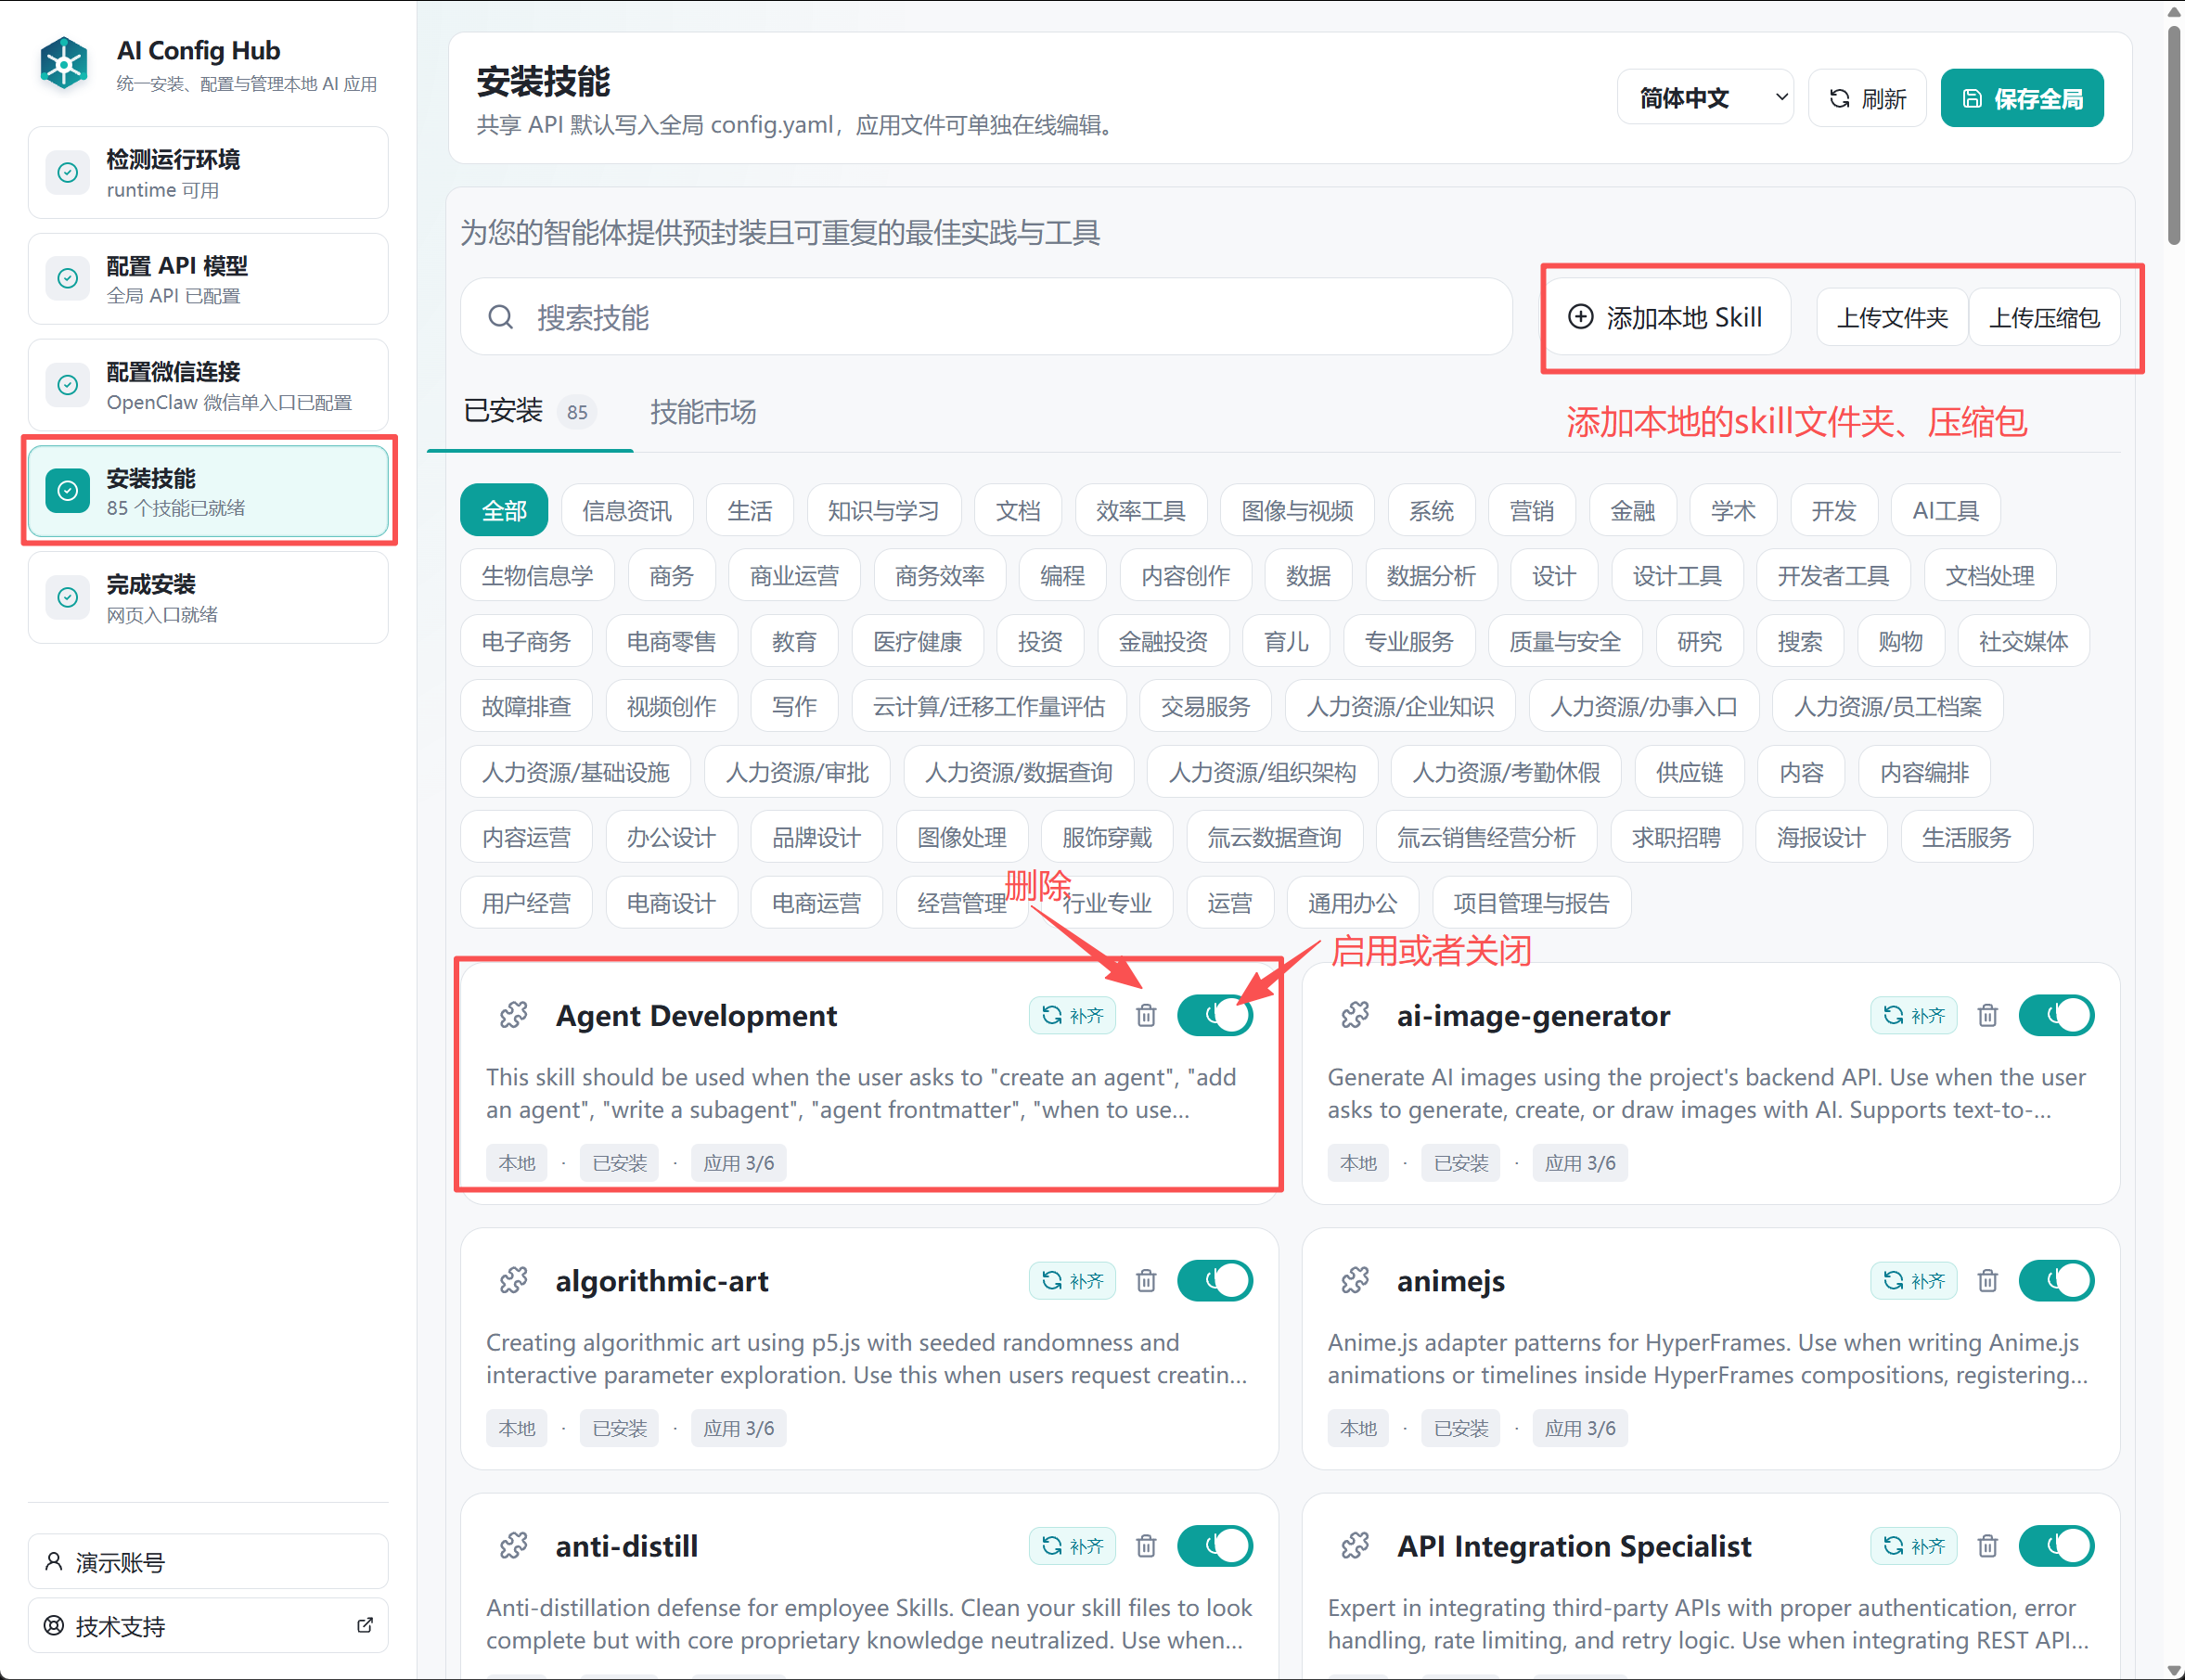Open the 配置微信连接 sidebar step
This screenshot has width=2185, height=1680.
208,385
